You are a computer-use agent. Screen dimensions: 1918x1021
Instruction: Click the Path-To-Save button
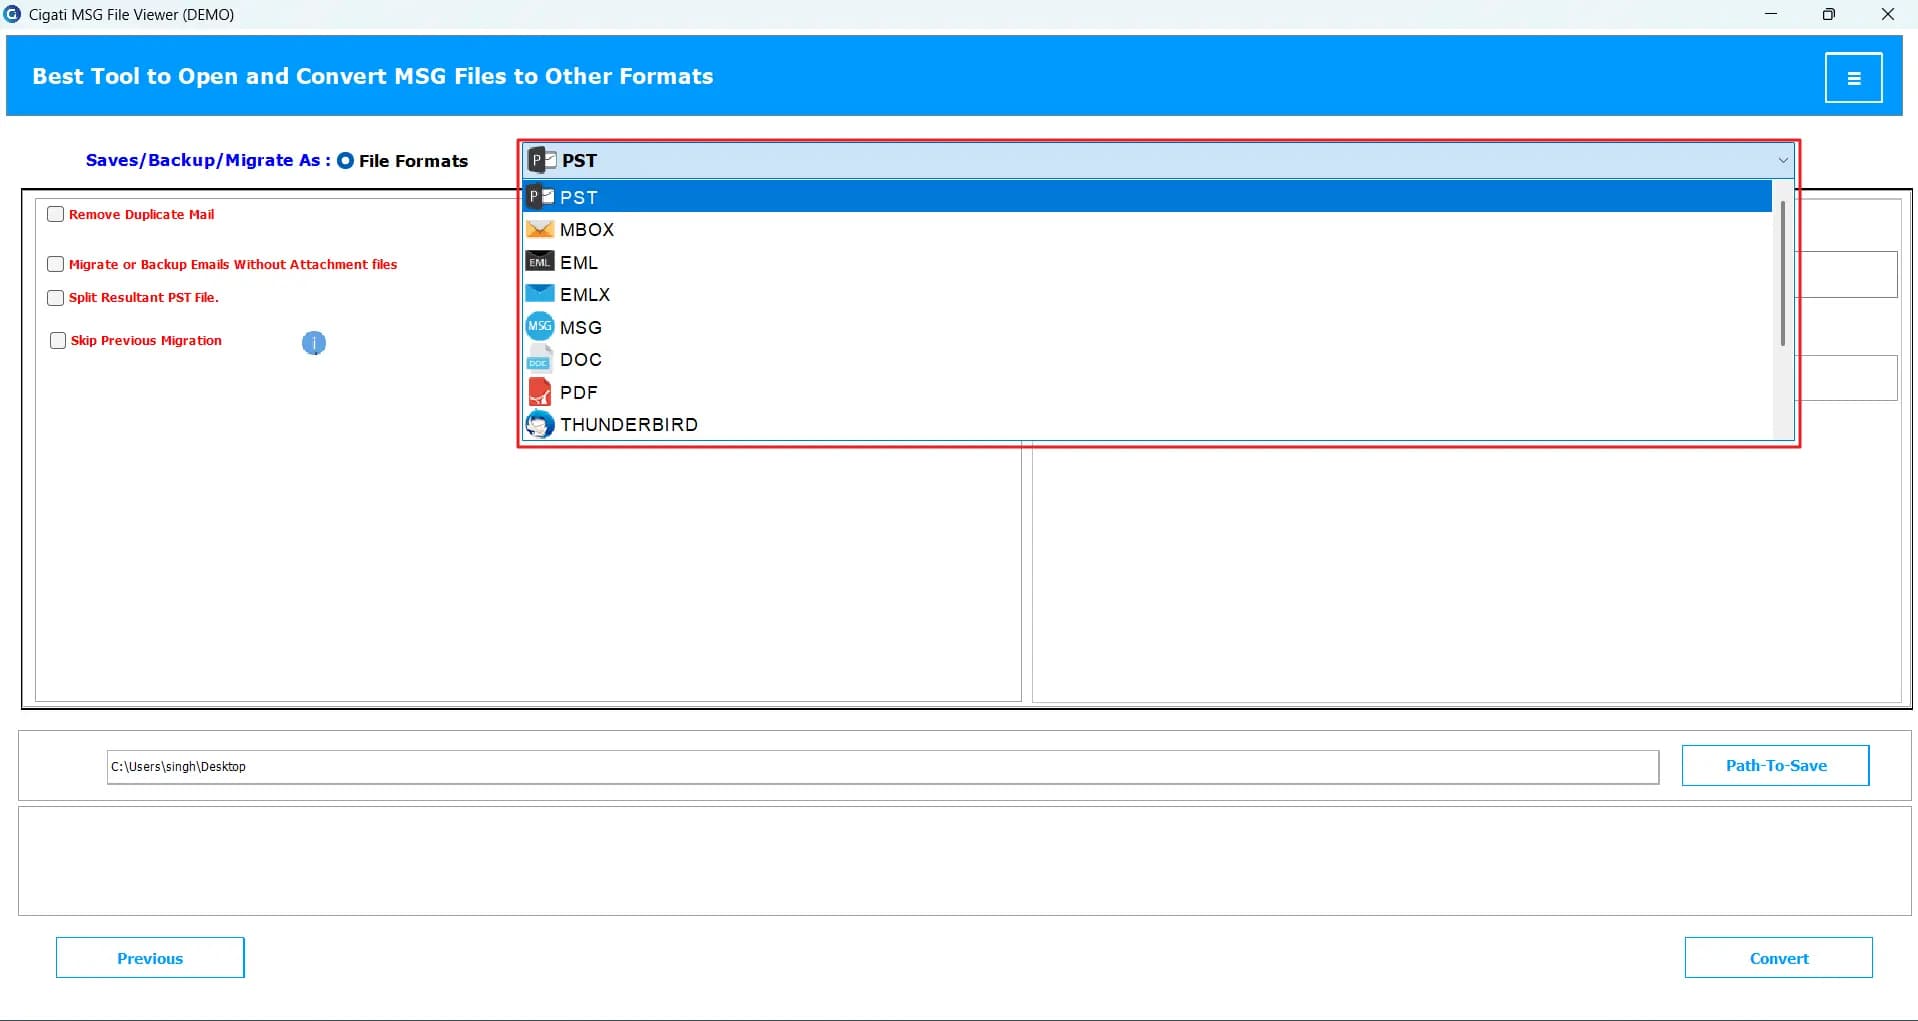pyautogui.click(x=1775, y=765)
